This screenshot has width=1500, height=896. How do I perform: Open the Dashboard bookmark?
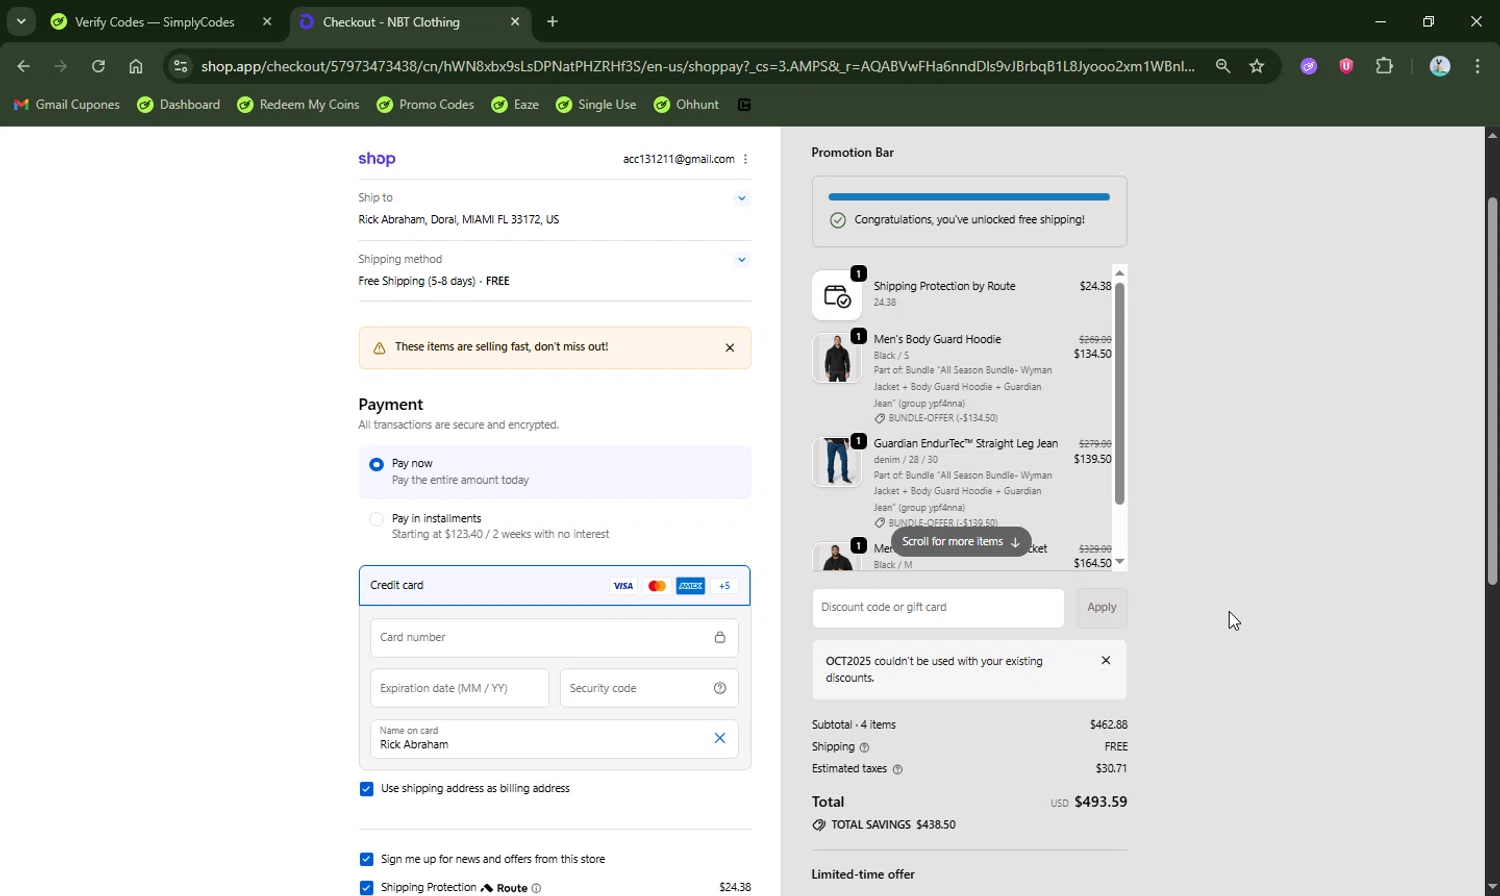[179, 104]
